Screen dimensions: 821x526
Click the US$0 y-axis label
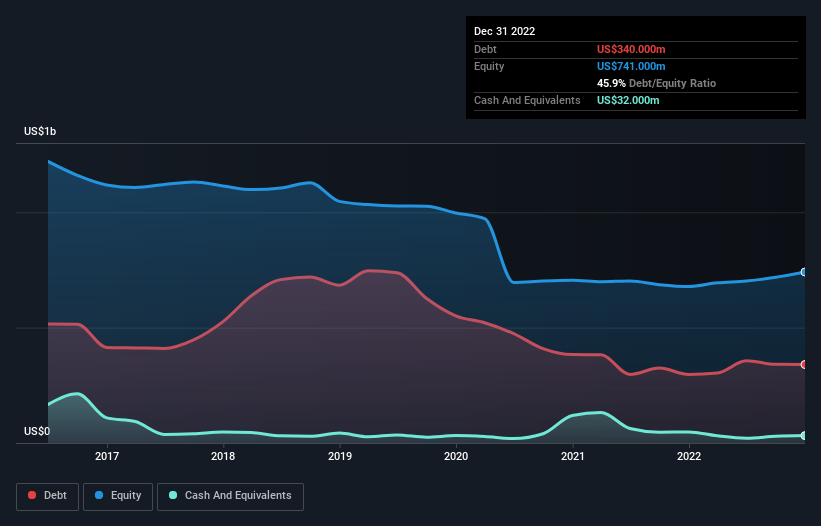coord(37,431)
